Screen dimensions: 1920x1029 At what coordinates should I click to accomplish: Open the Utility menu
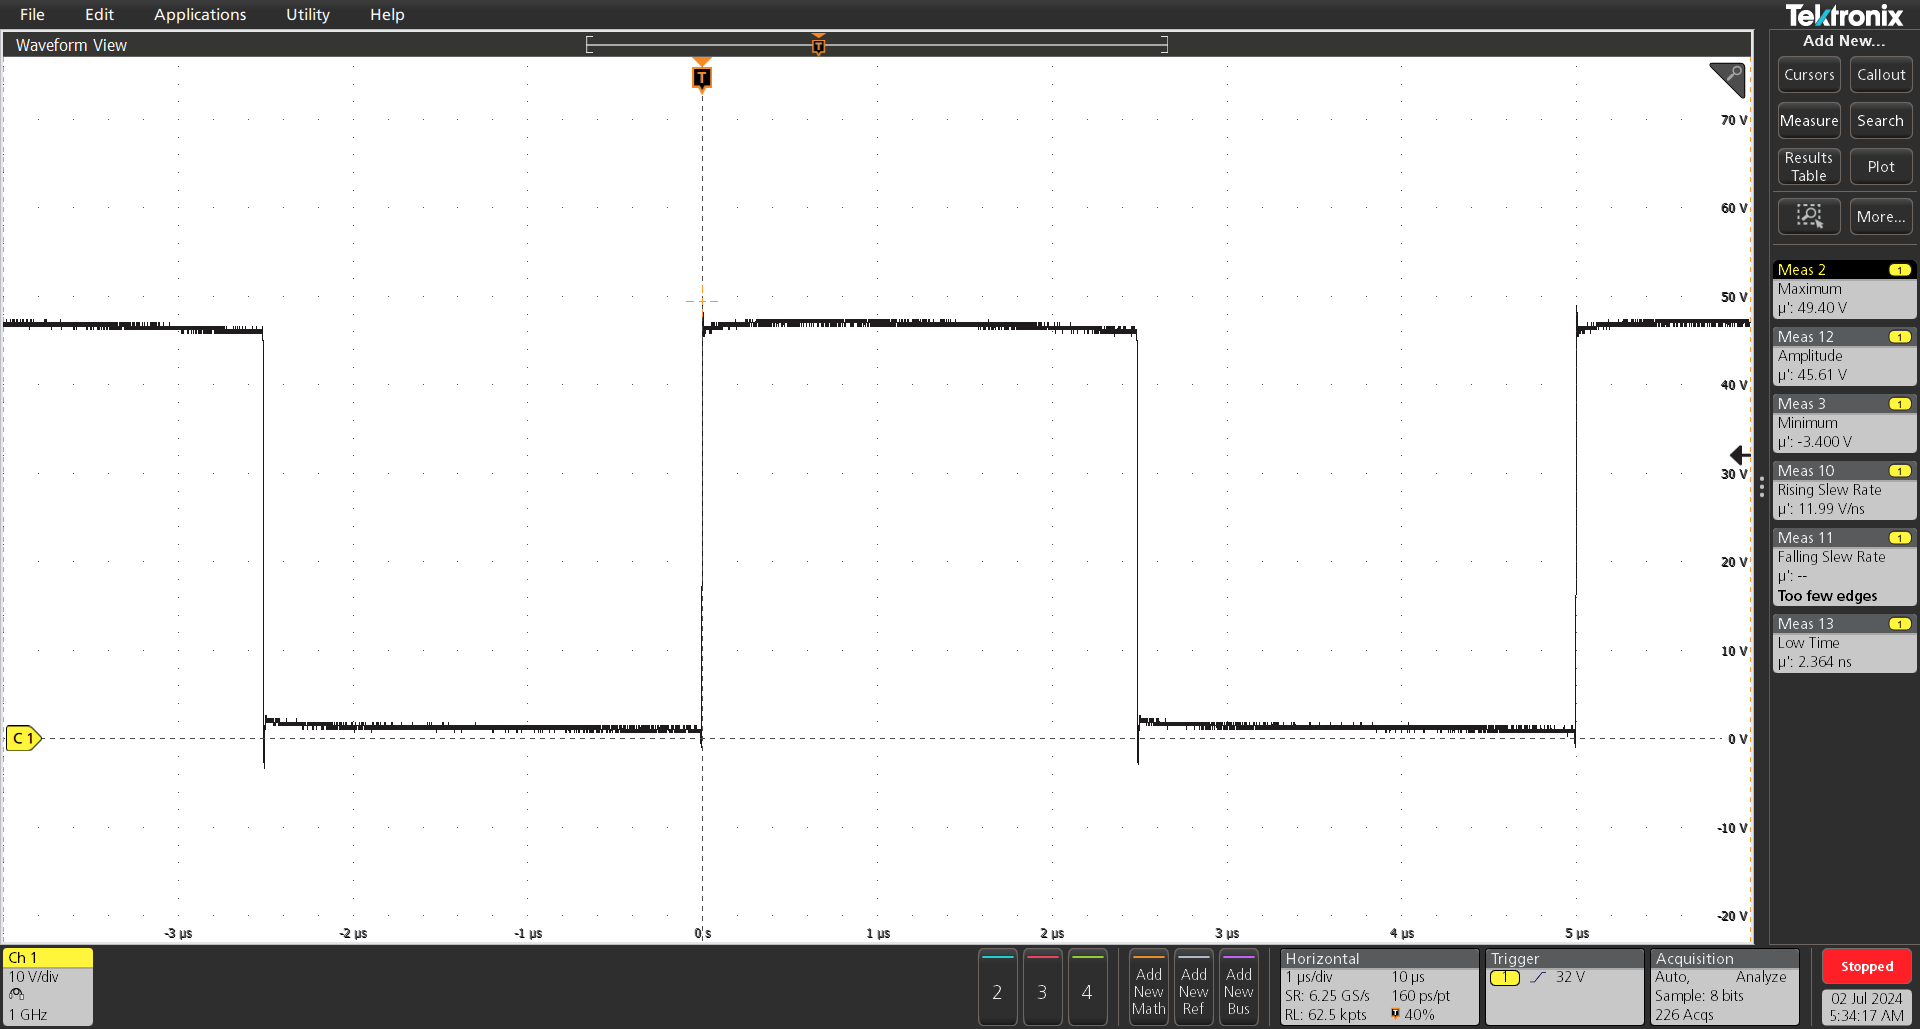[307, 14]
